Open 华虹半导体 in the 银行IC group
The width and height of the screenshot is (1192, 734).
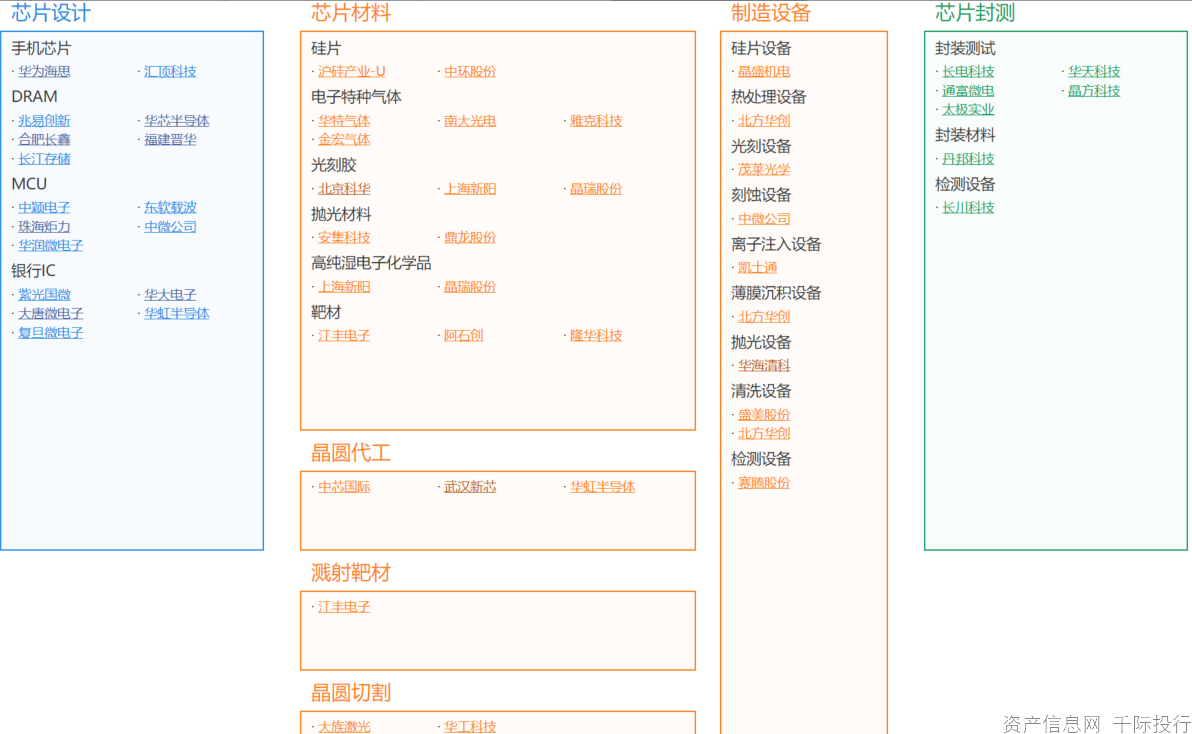(x=176, y=314)
